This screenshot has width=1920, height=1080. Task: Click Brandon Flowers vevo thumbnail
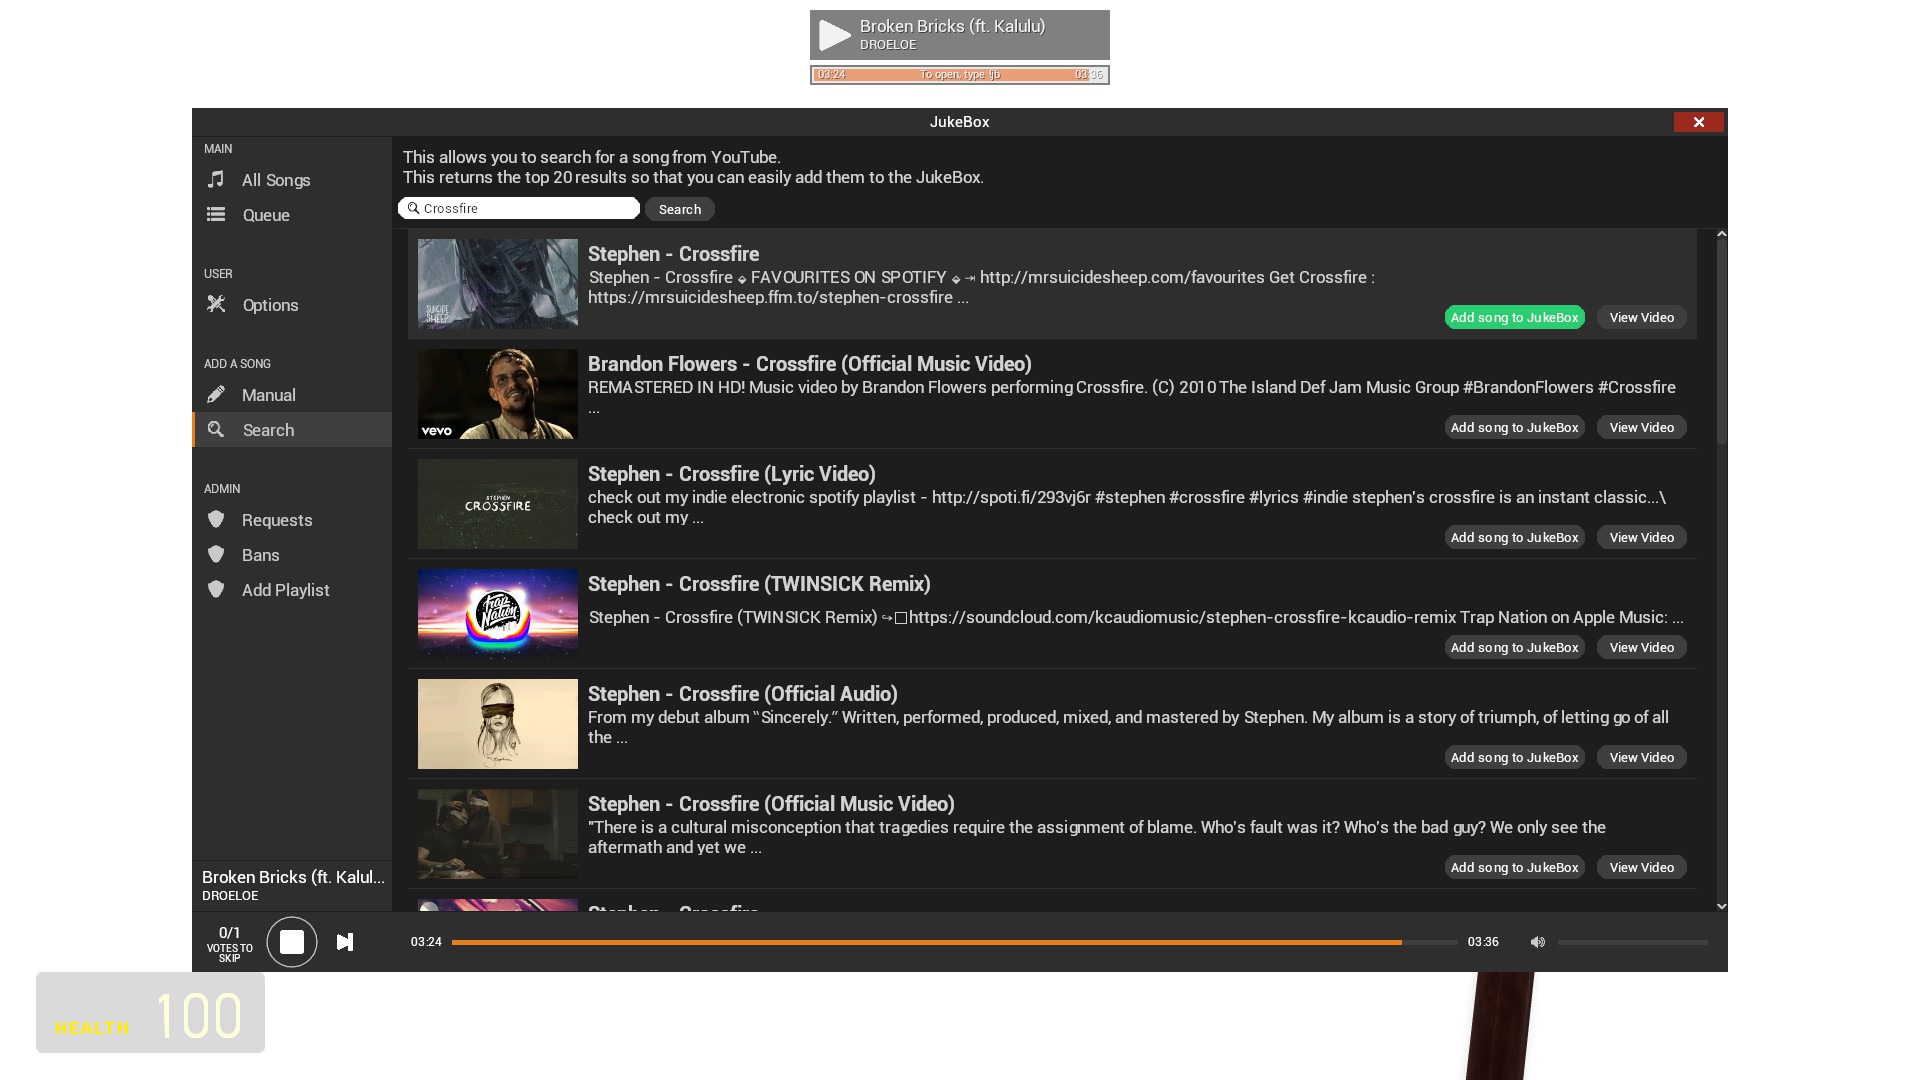point(498,394)
